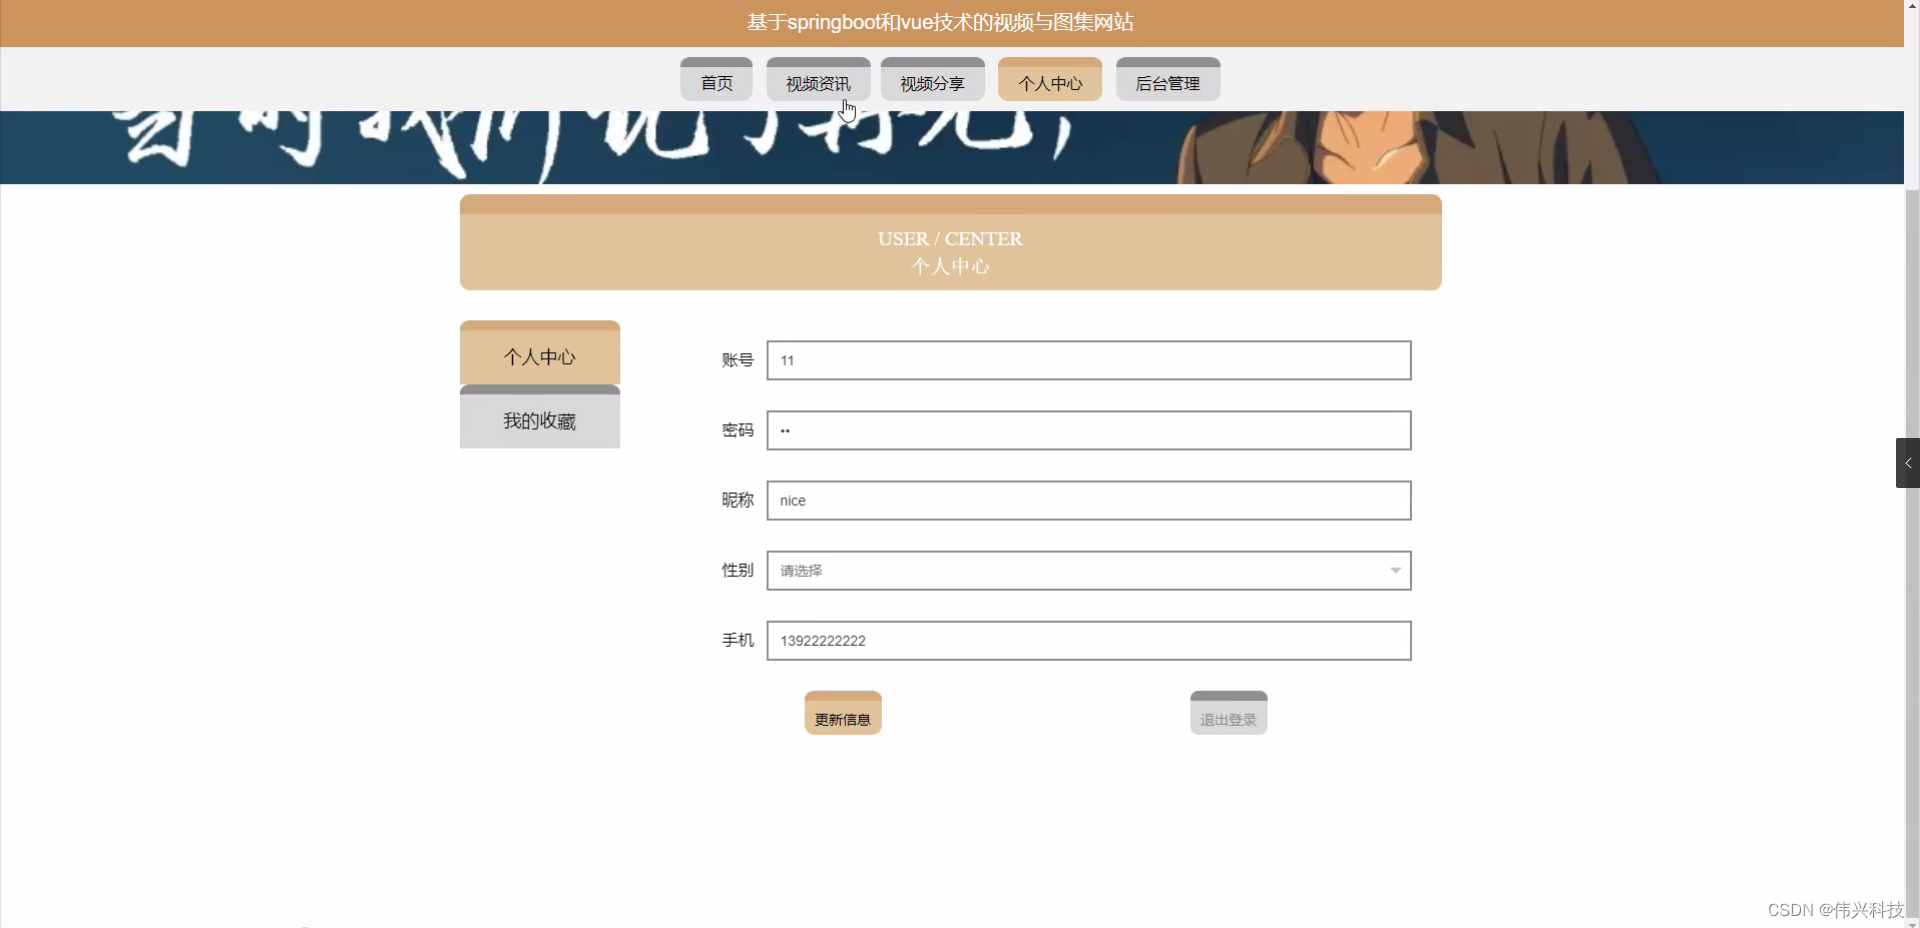Viewport: 1920px width, 928px height.
Task: Open 后台管理 from the navigation bar
Action: [x=1167, y=83]
